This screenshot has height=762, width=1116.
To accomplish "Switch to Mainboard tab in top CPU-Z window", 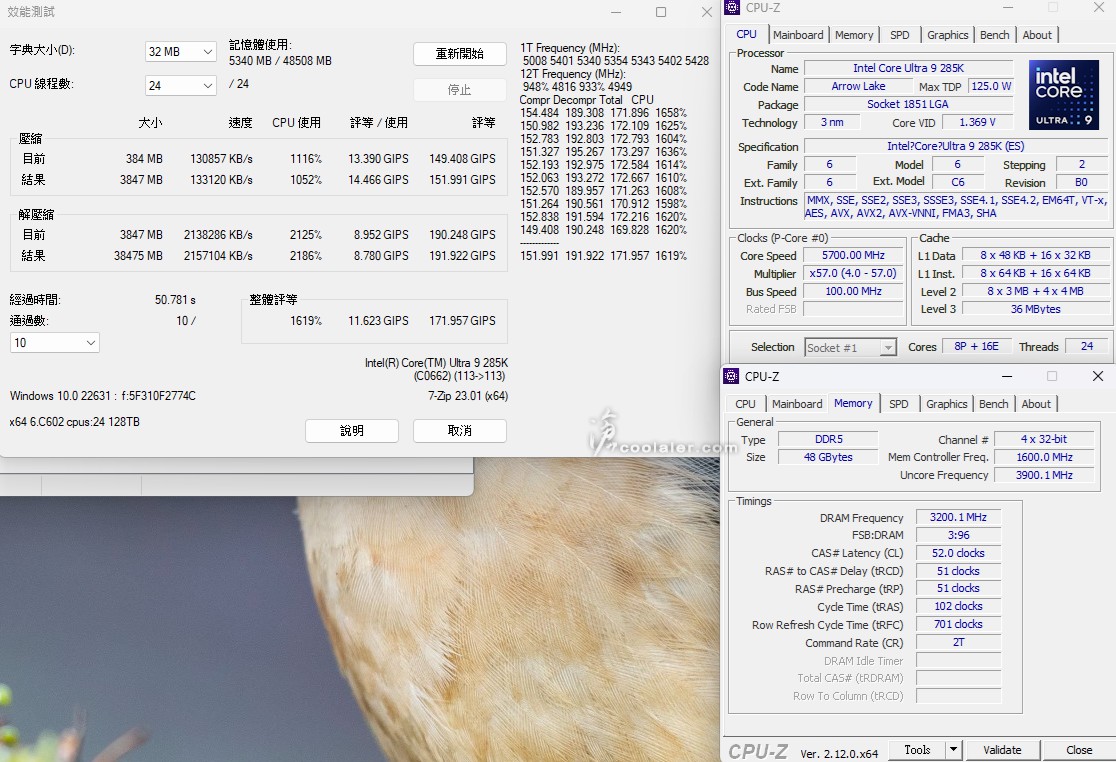I will (x=798, y=35).
